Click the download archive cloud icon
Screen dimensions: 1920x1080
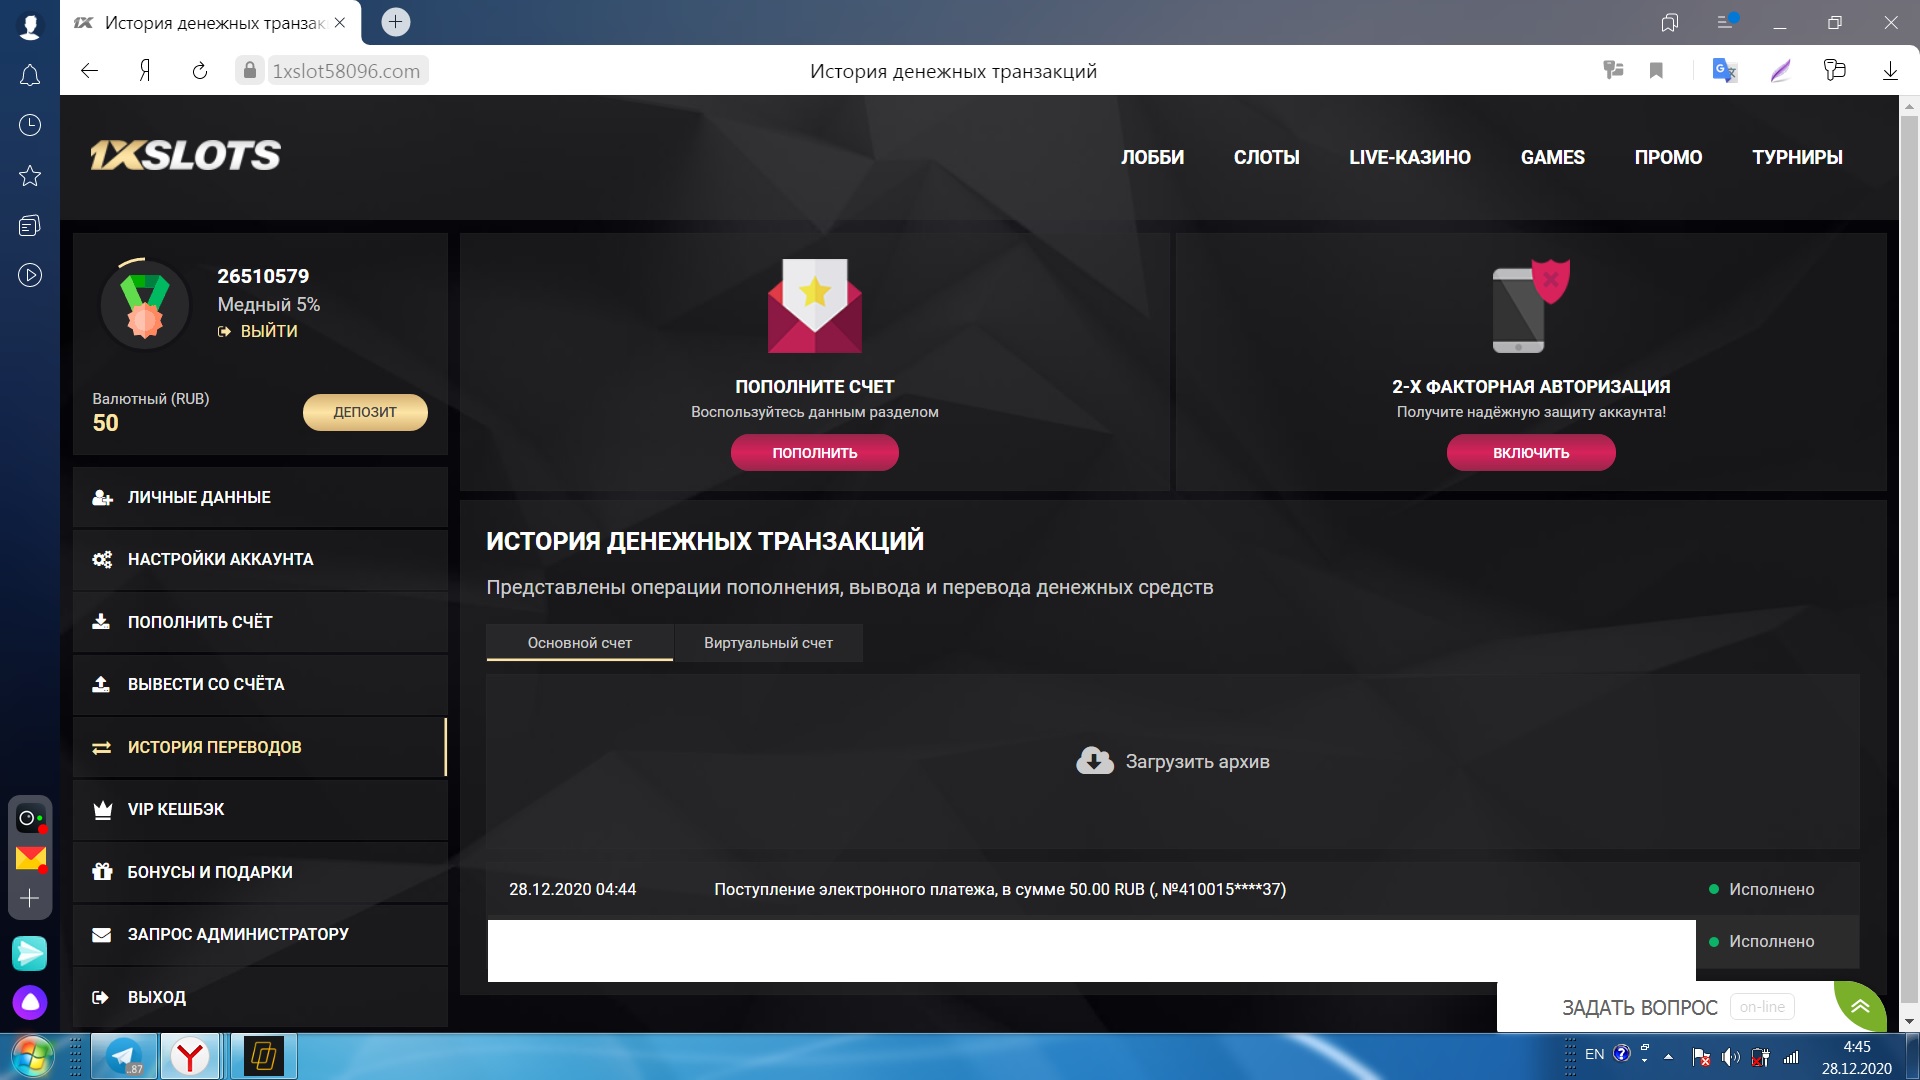tap(1094, 761)
